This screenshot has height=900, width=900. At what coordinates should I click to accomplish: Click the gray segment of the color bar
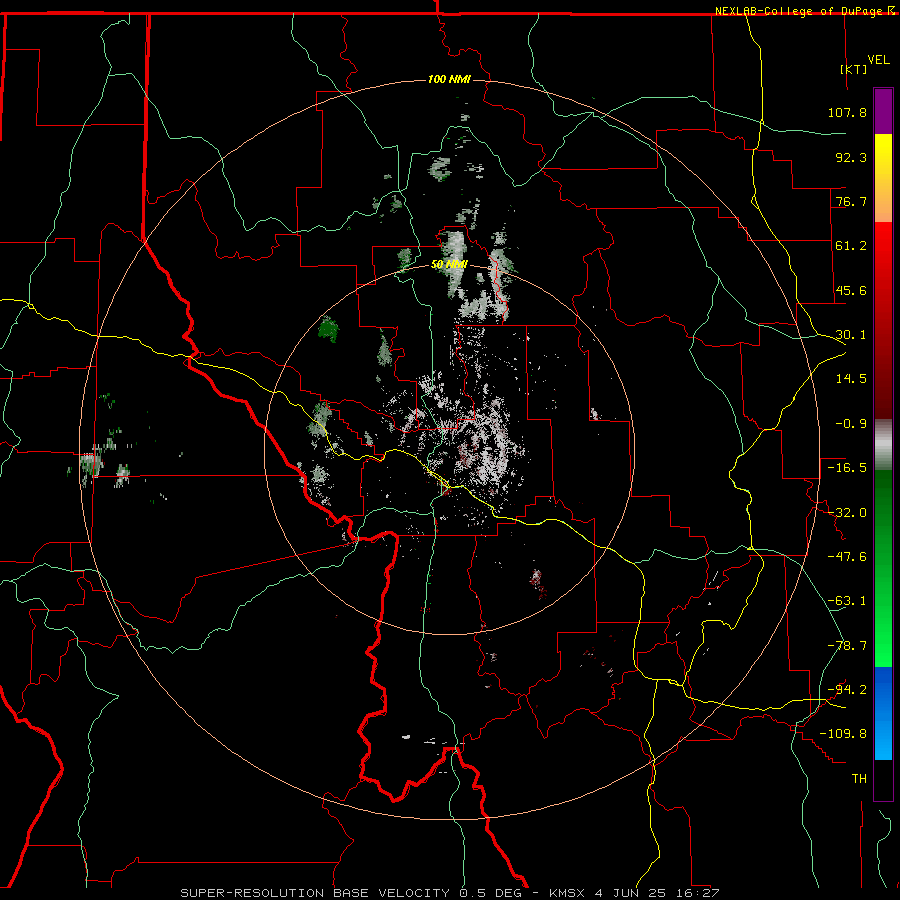pyautogui.click(x=883, y=445)
